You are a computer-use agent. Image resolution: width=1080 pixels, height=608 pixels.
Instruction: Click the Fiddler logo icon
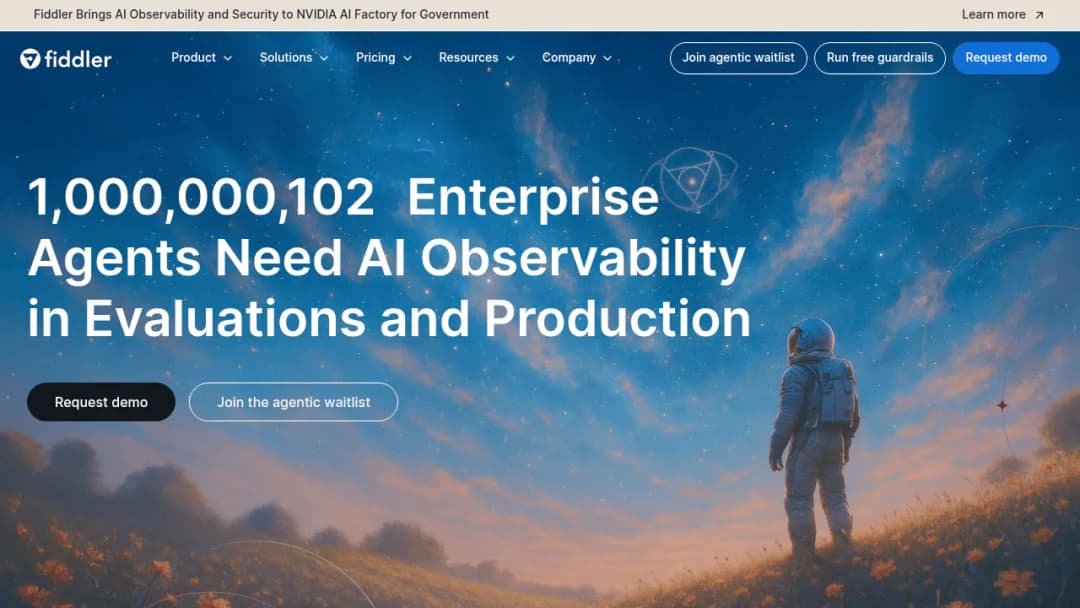[x=30, y=59]
